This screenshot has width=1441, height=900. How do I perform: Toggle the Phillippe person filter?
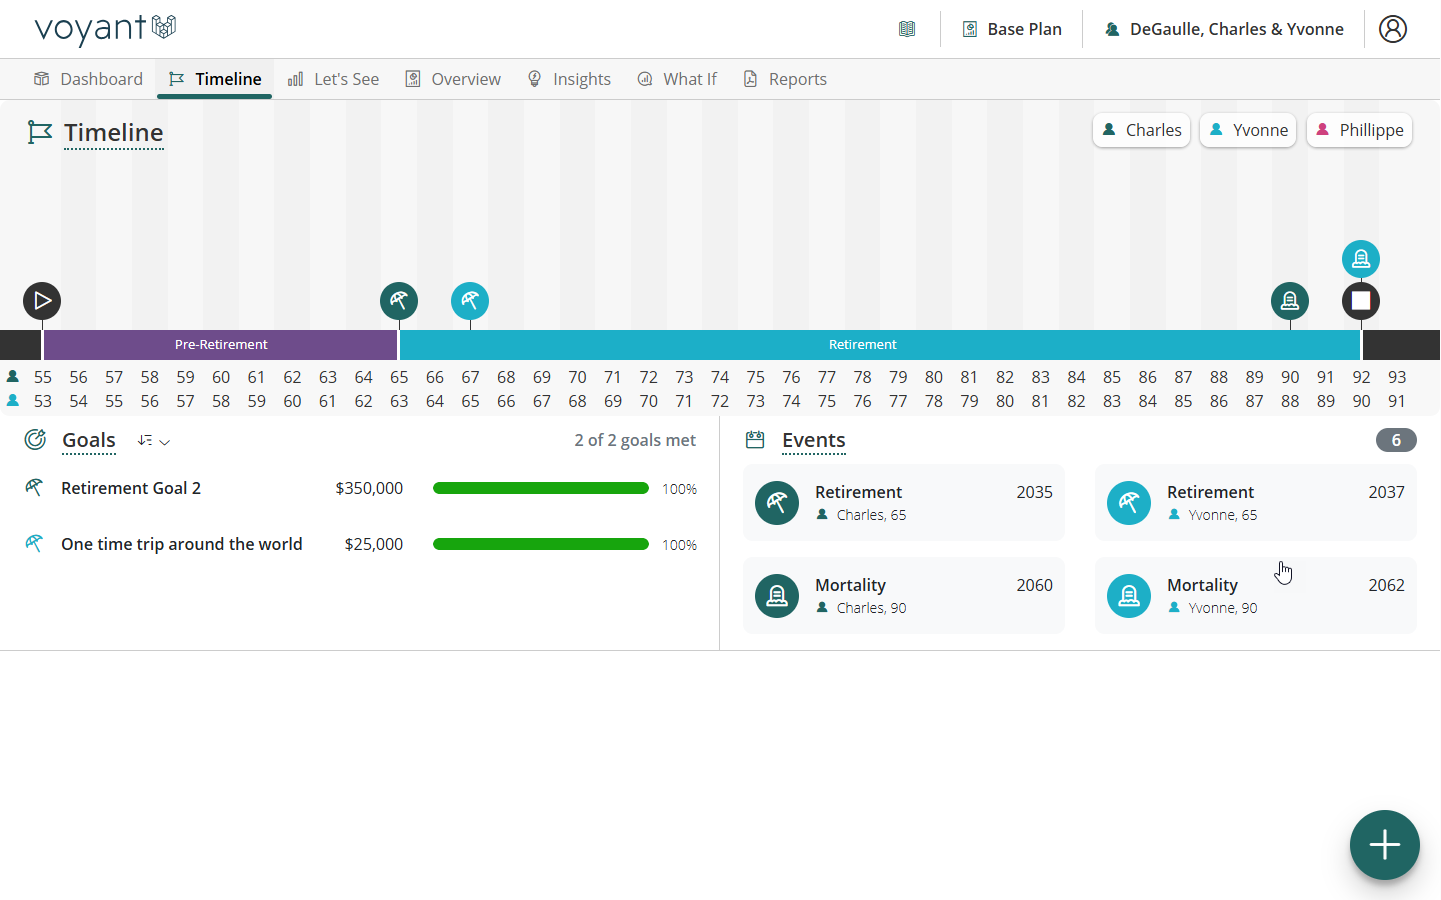click(1359, 130)
